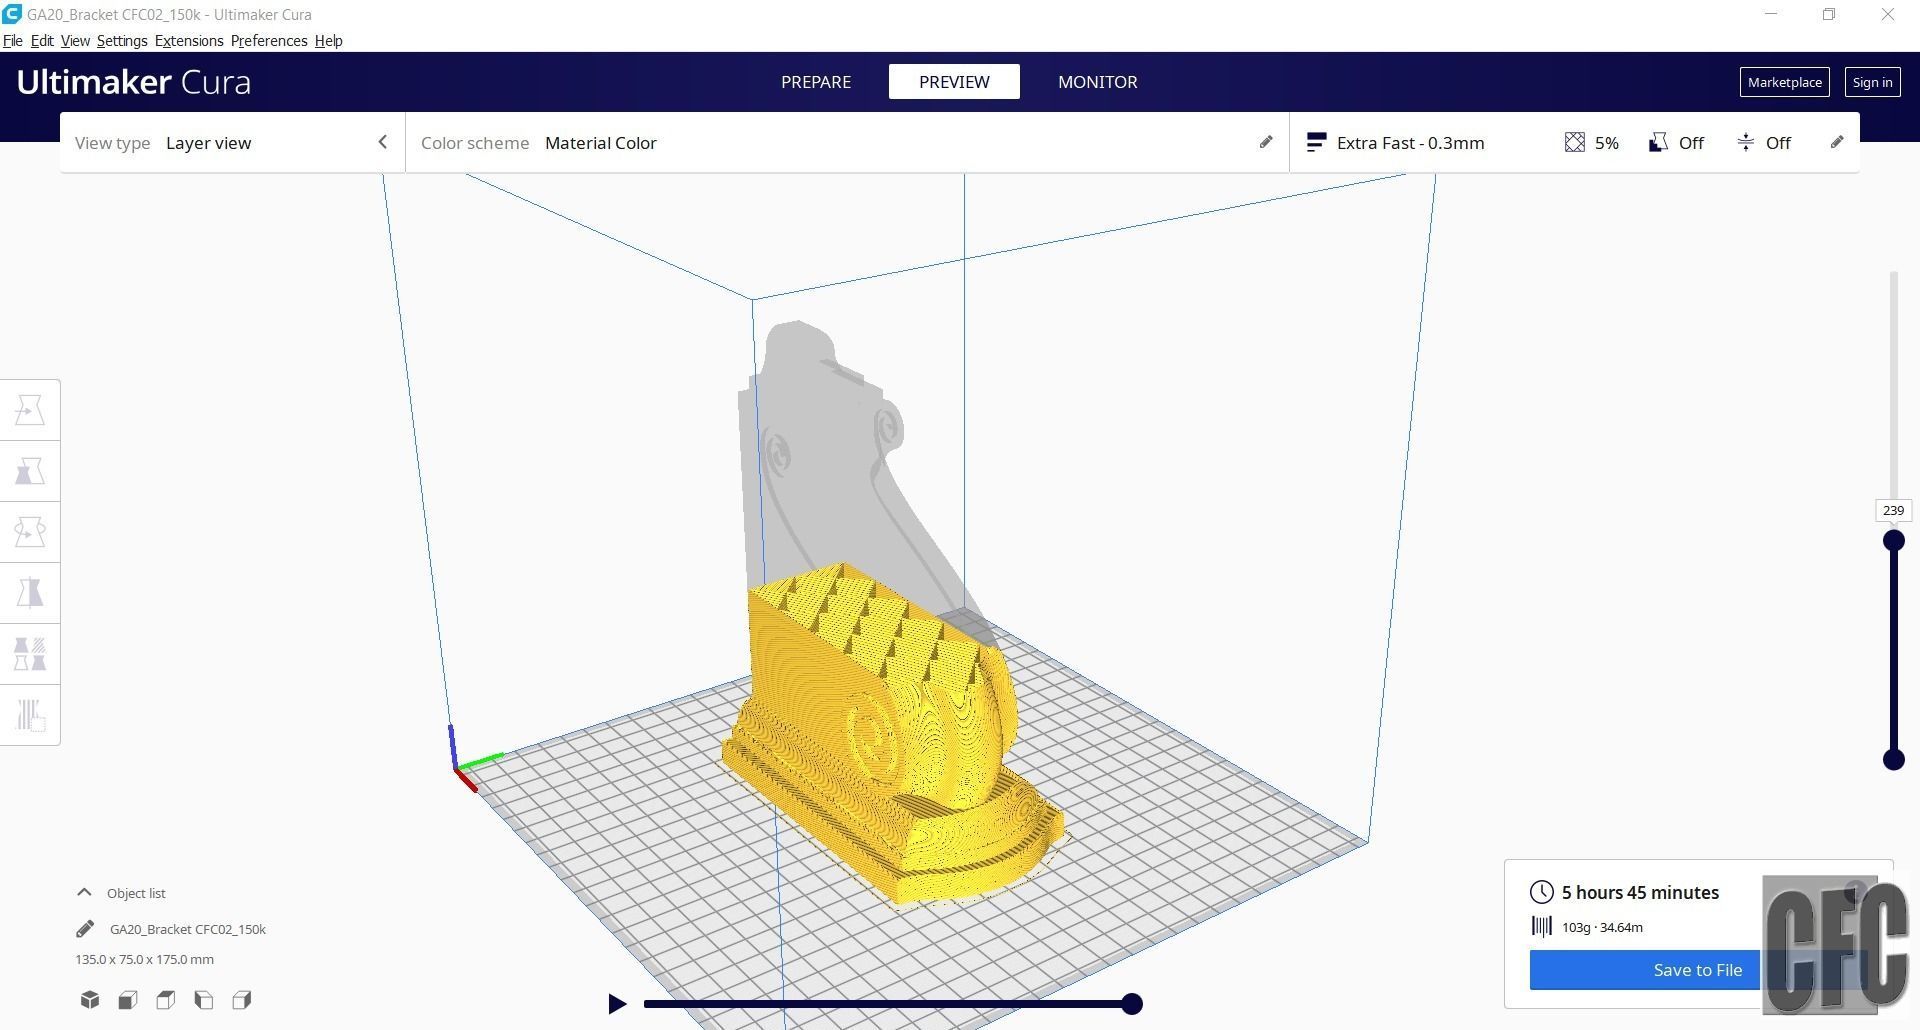Viewport: 1920px width, 1030px height.
Task: Select the Rotate tool in left toolbar
Action: (30, 532)
